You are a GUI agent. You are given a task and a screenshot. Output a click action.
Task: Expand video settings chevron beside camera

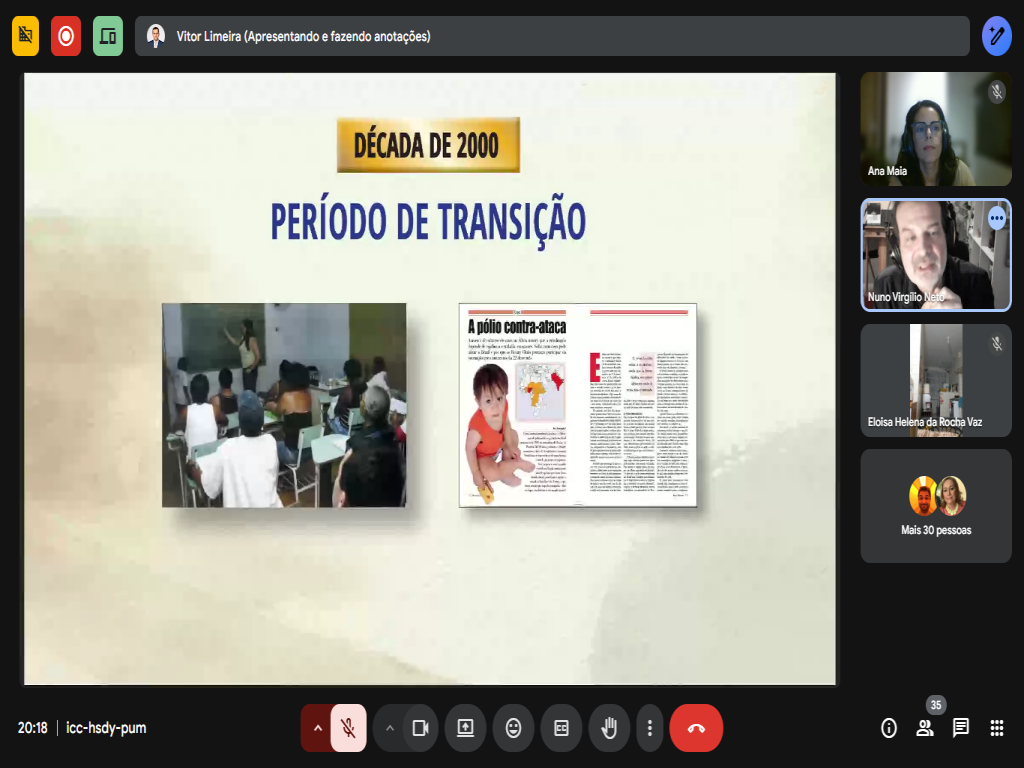[389, 728]
